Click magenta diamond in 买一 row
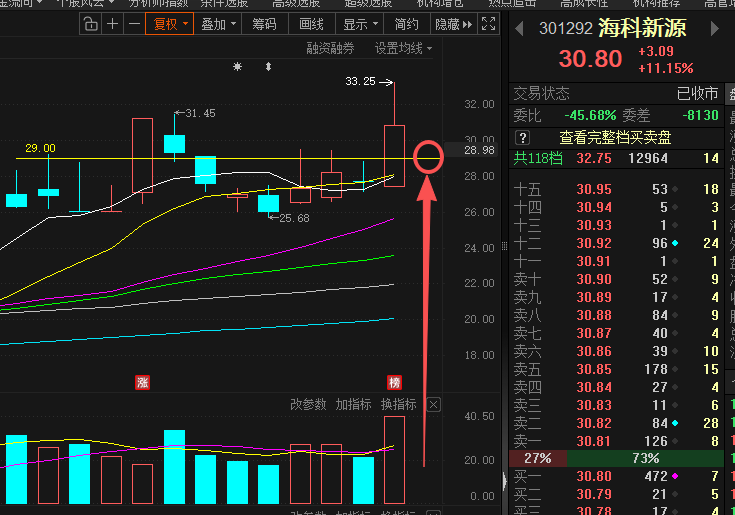The width and height of the screenshot is (735, 515). click(x=675, y=476)
